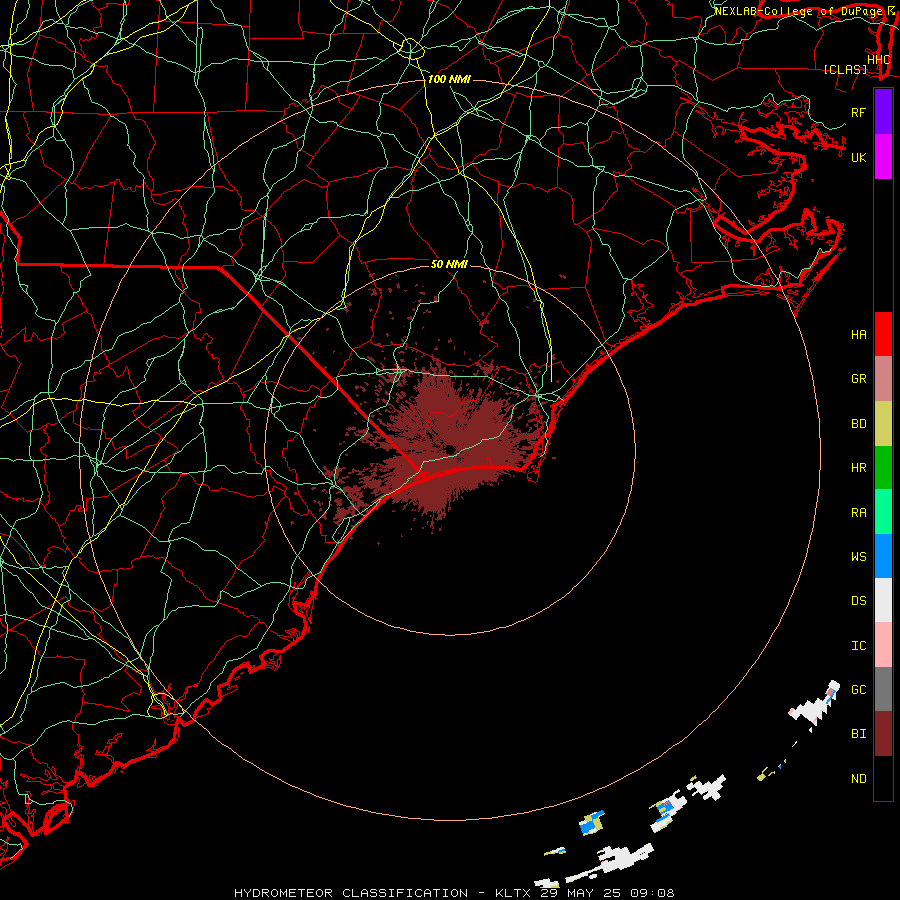Click the BI legend label
The image size is (900, 900).
tap(858, 734)
